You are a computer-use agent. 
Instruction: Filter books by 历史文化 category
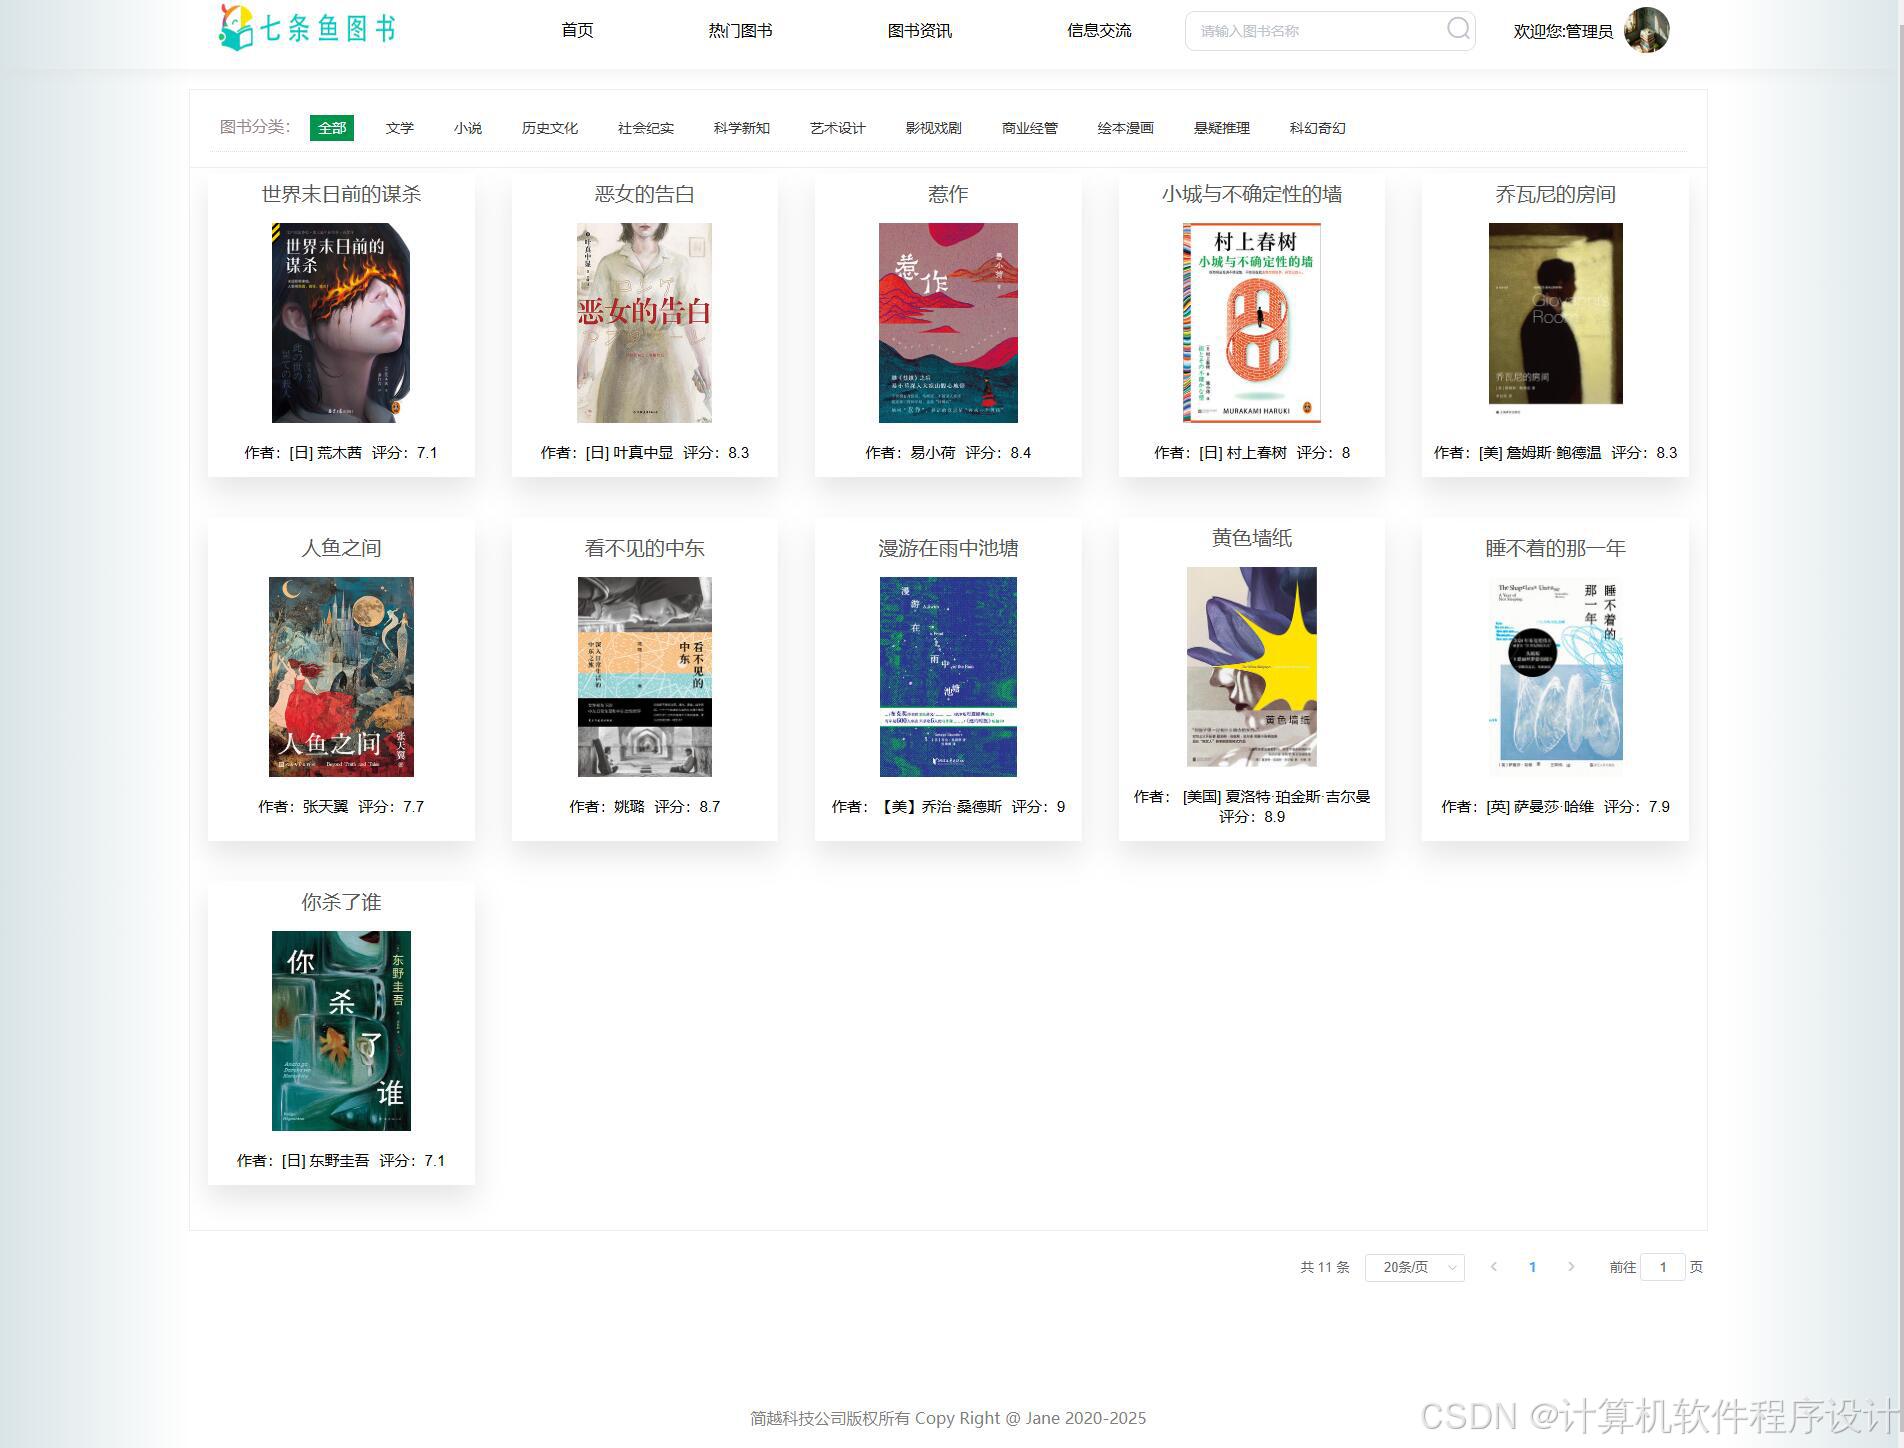(x=550, y=128)
